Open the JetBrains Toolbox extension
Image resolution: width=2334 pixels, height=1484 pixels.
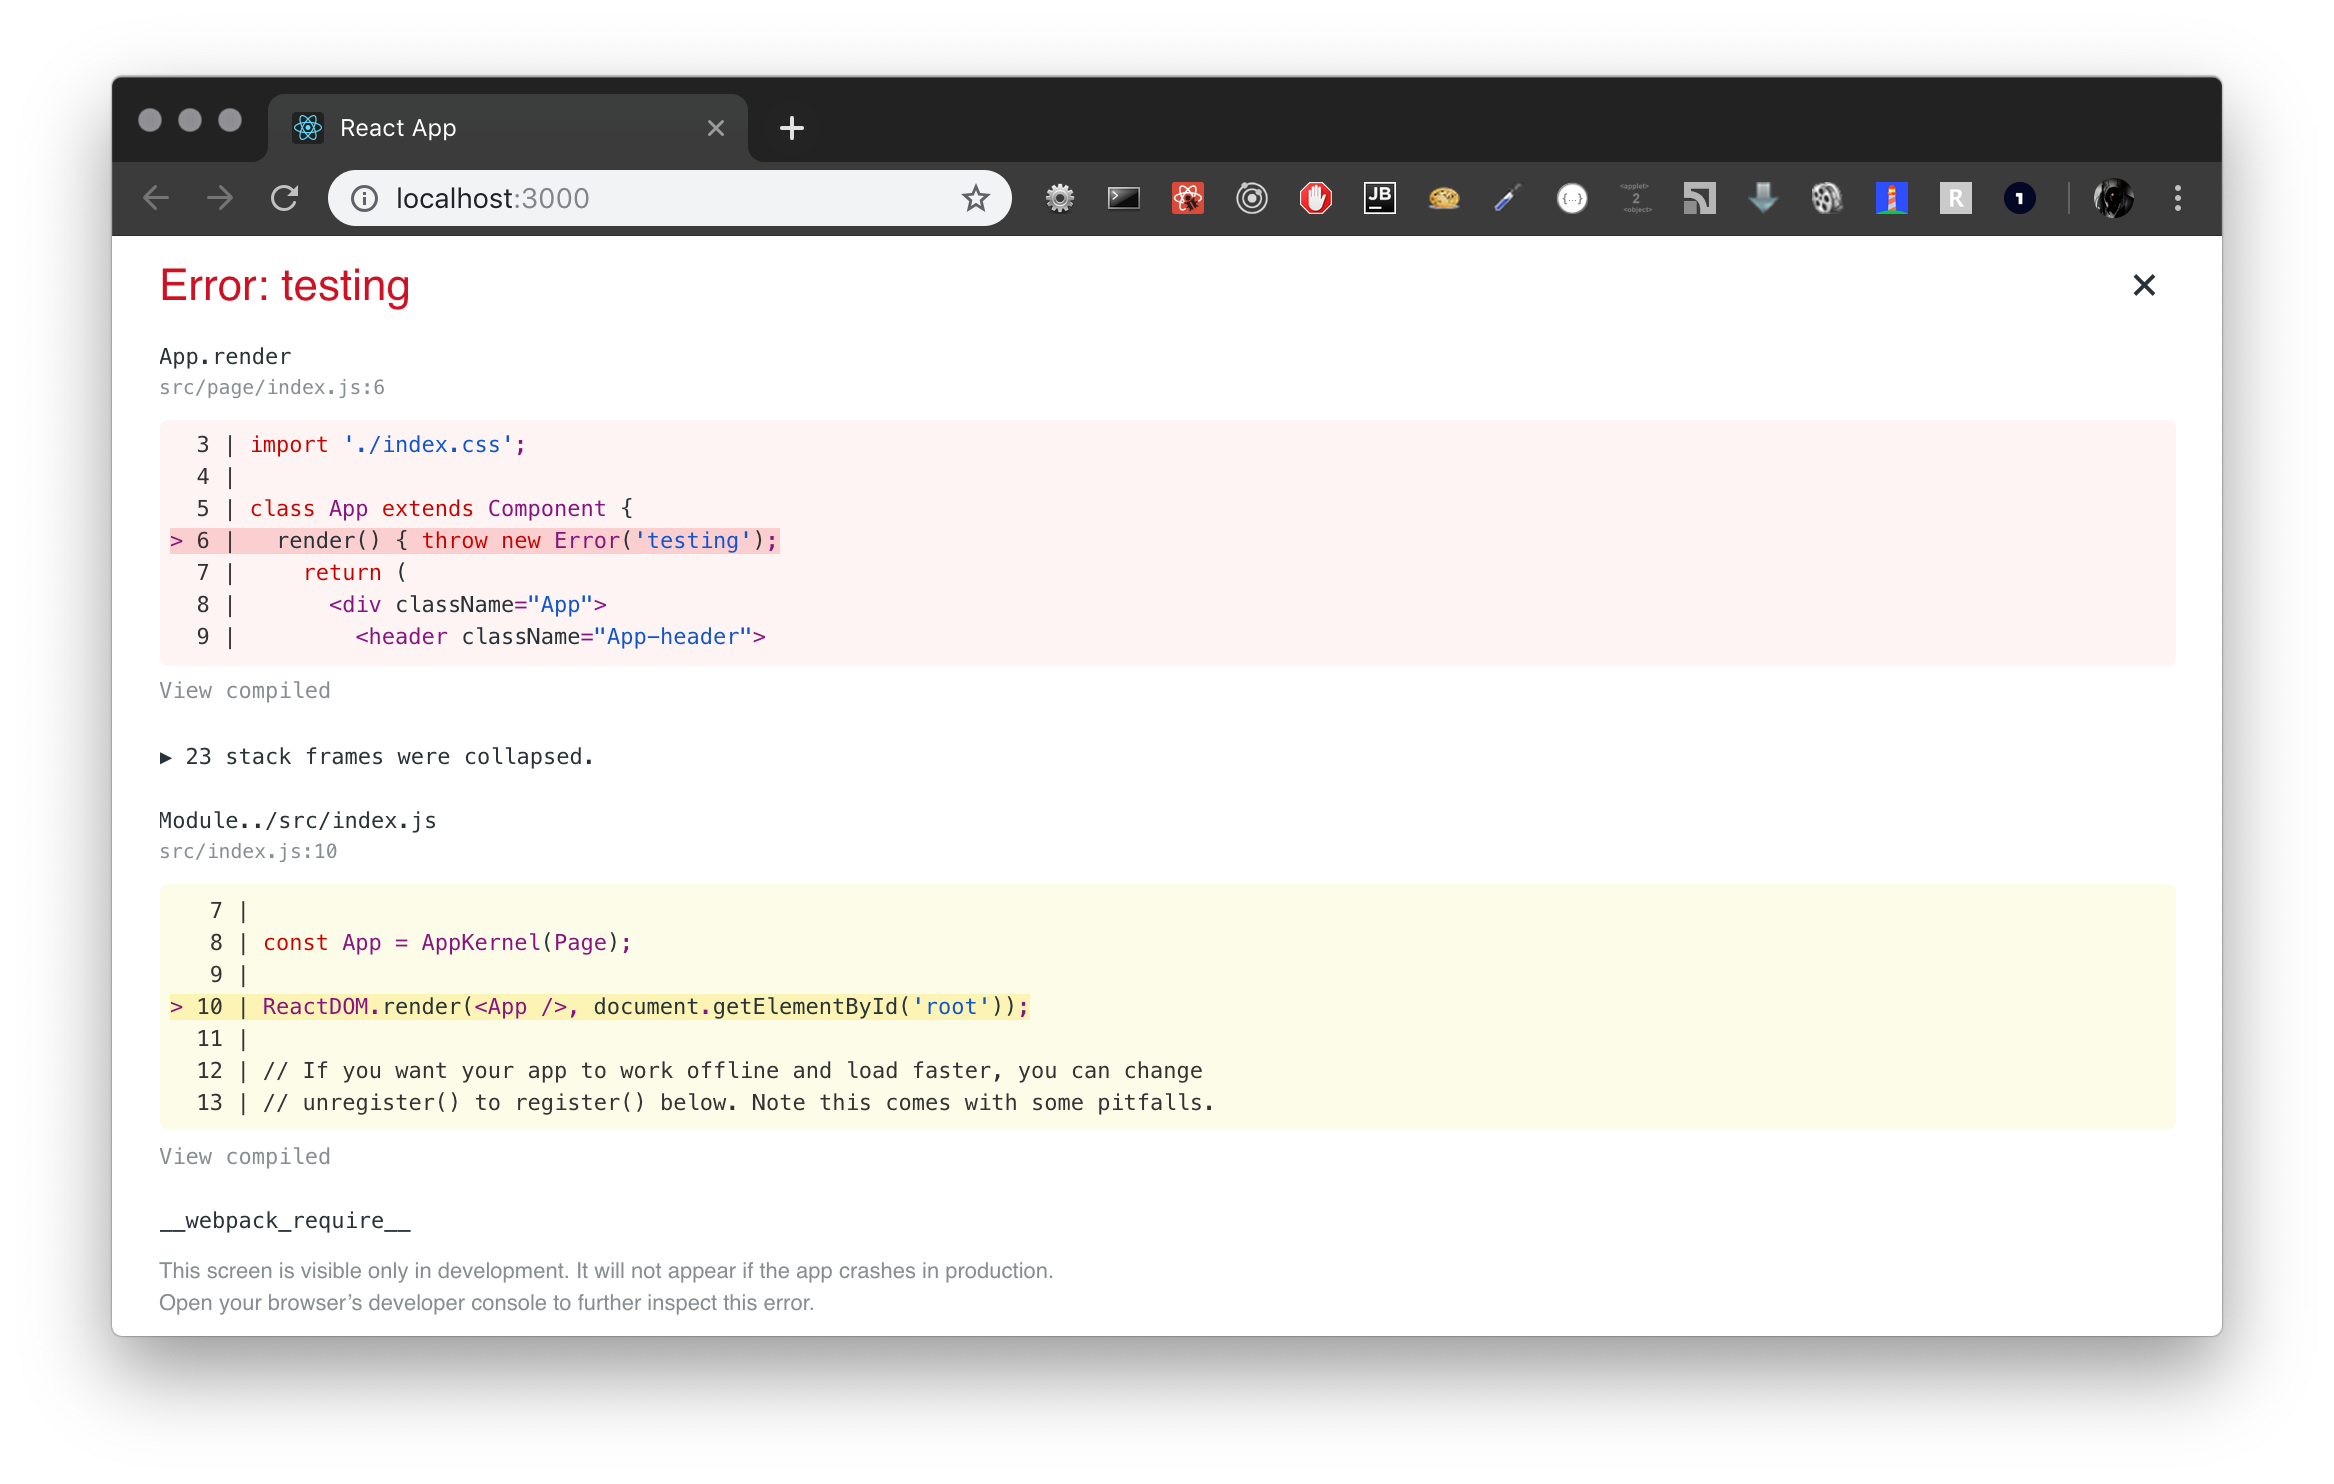click(x=1380, y=198)
